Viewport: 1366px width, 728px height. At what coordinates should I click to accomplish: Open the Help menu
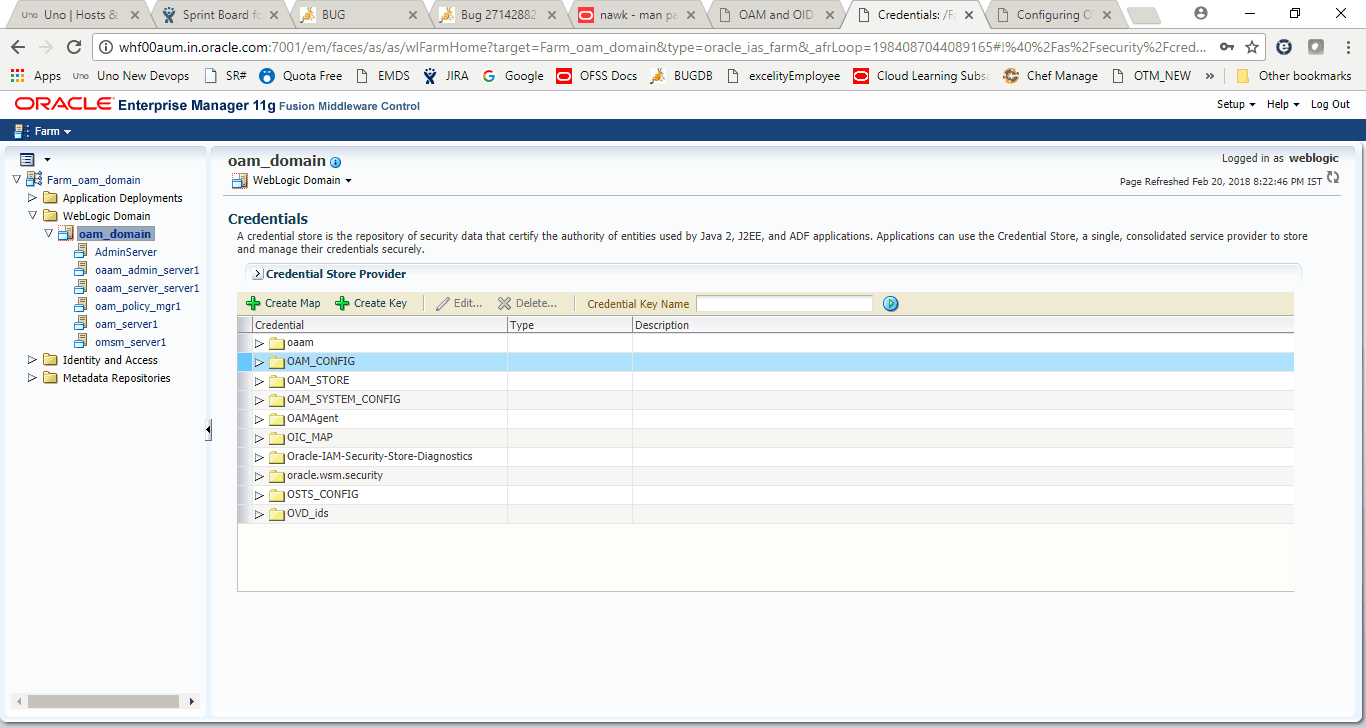pos(1282,104)
